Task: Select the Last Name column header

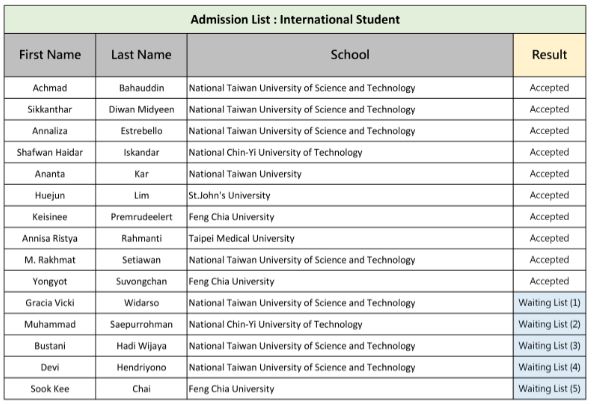Action: click(x=141, y=55)
